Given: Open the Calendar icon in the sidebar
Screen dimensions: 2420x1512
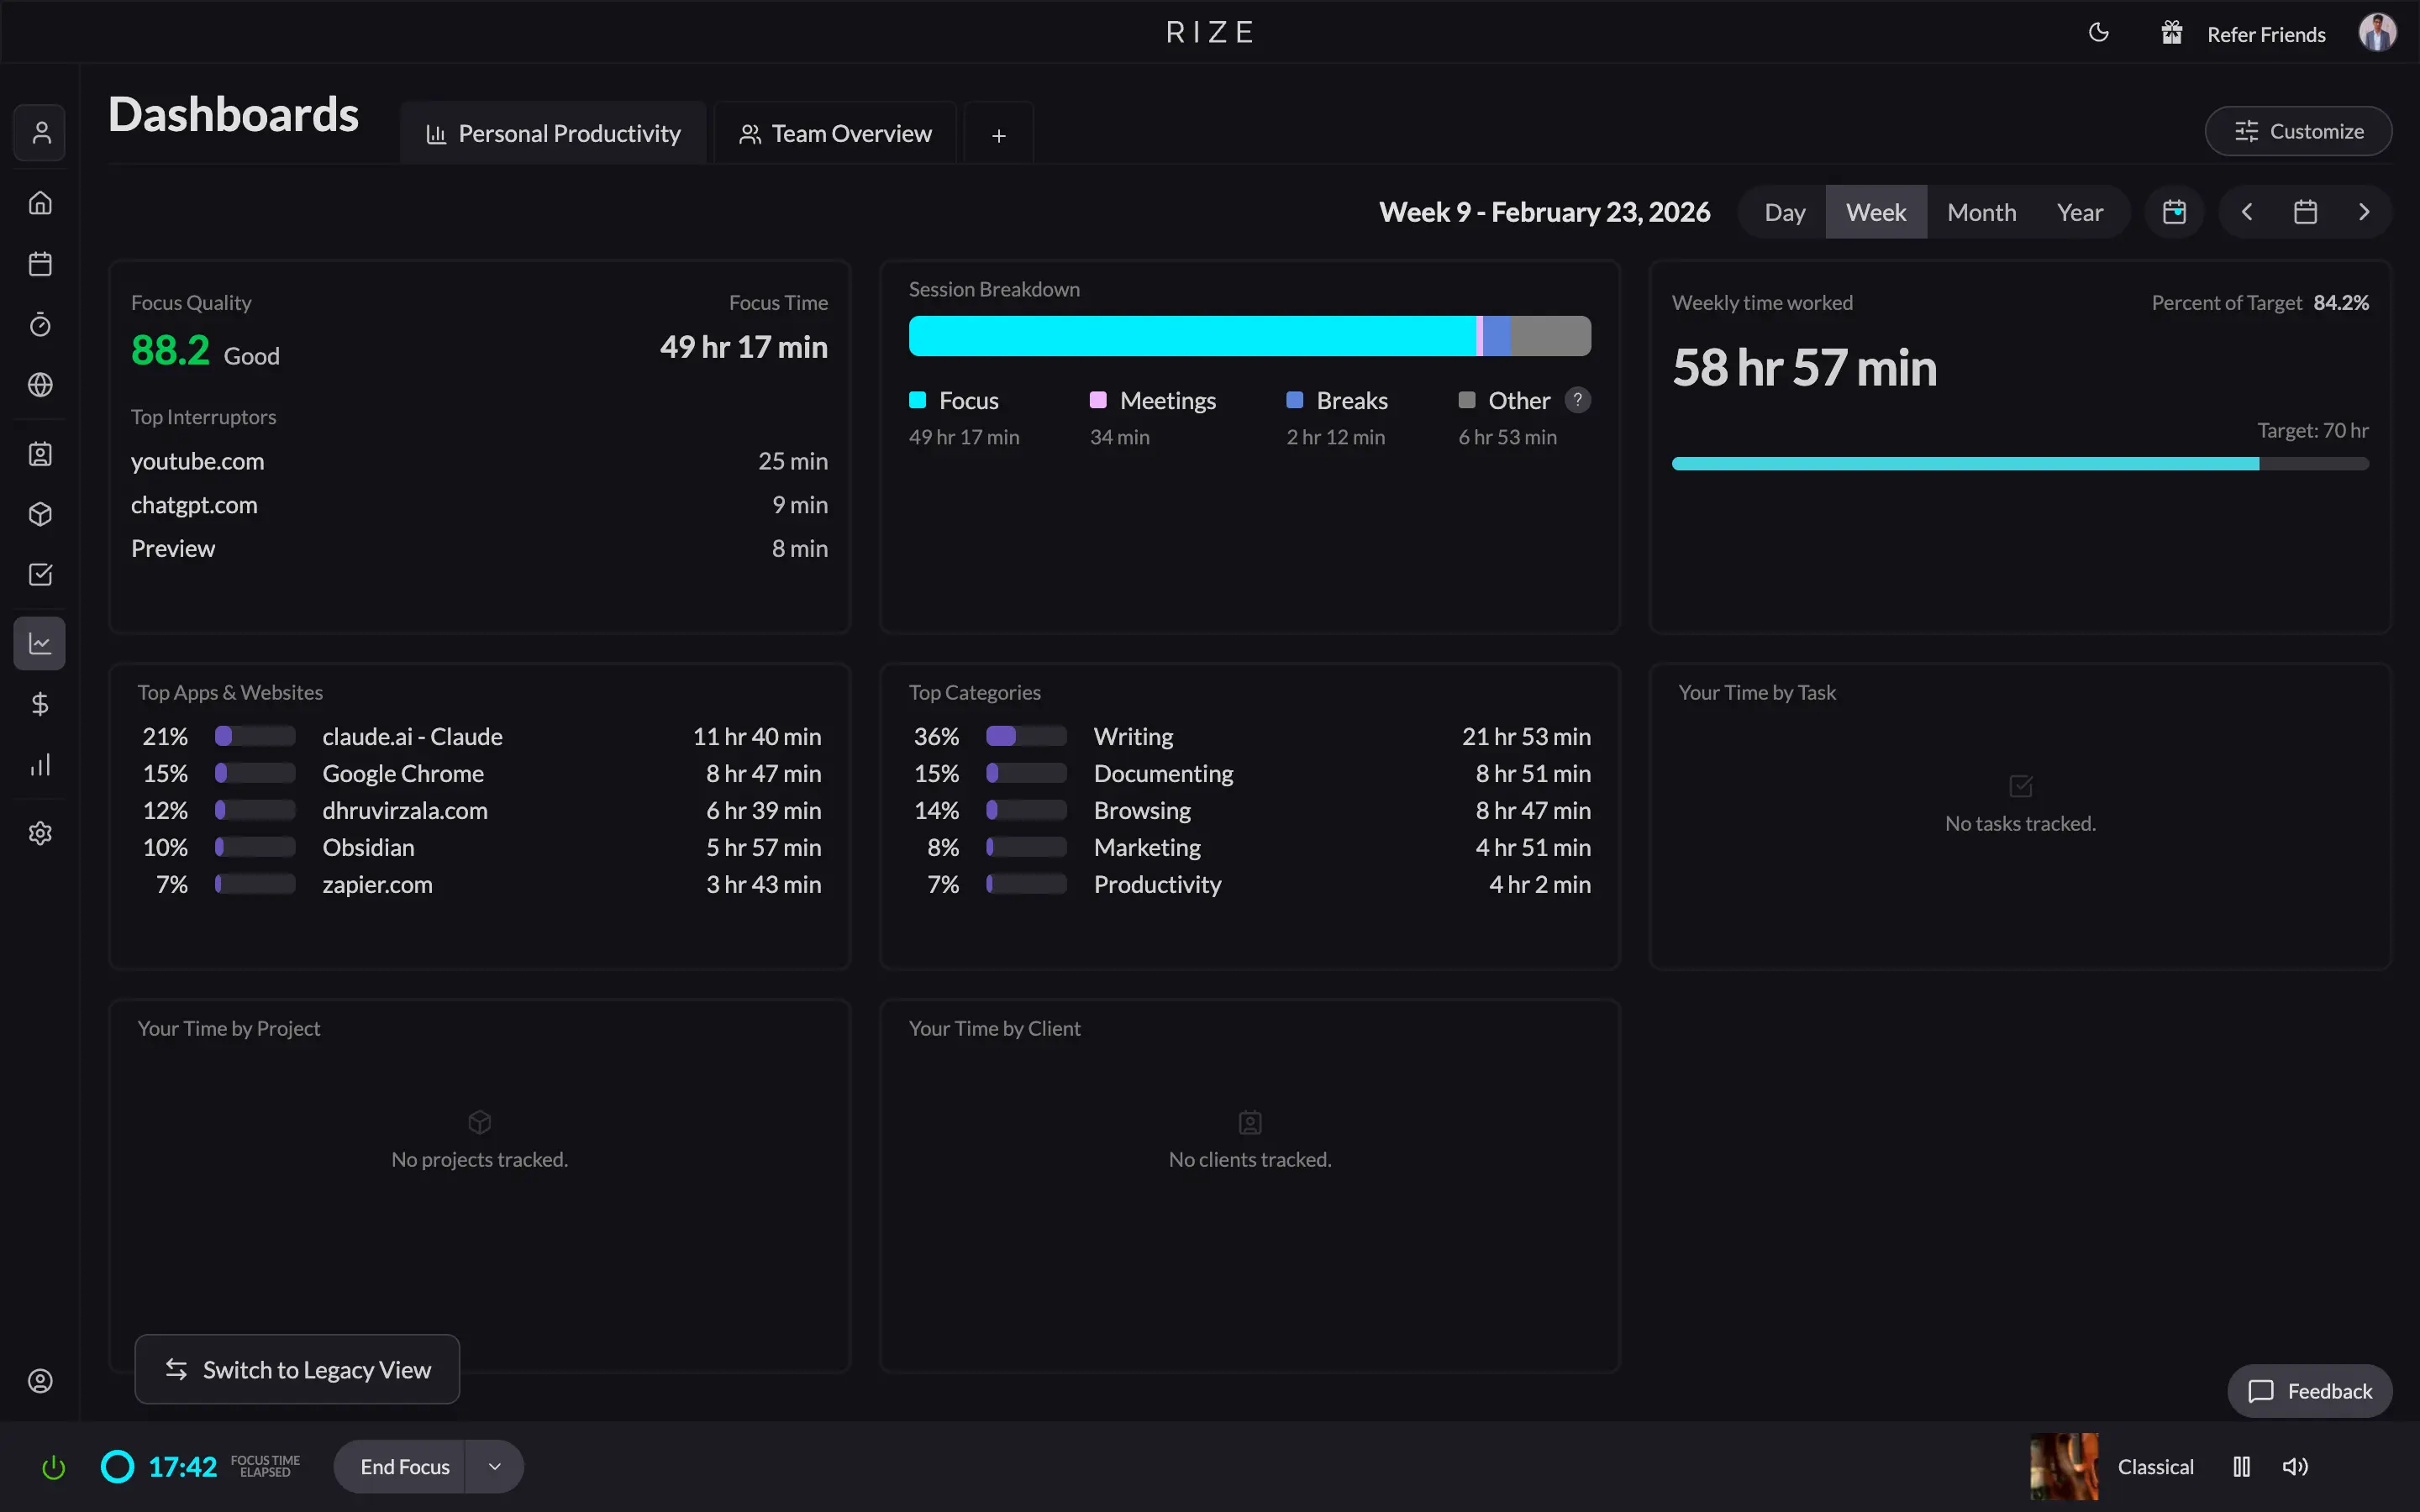Looking at the screenshot, I should tap(40, 263).
